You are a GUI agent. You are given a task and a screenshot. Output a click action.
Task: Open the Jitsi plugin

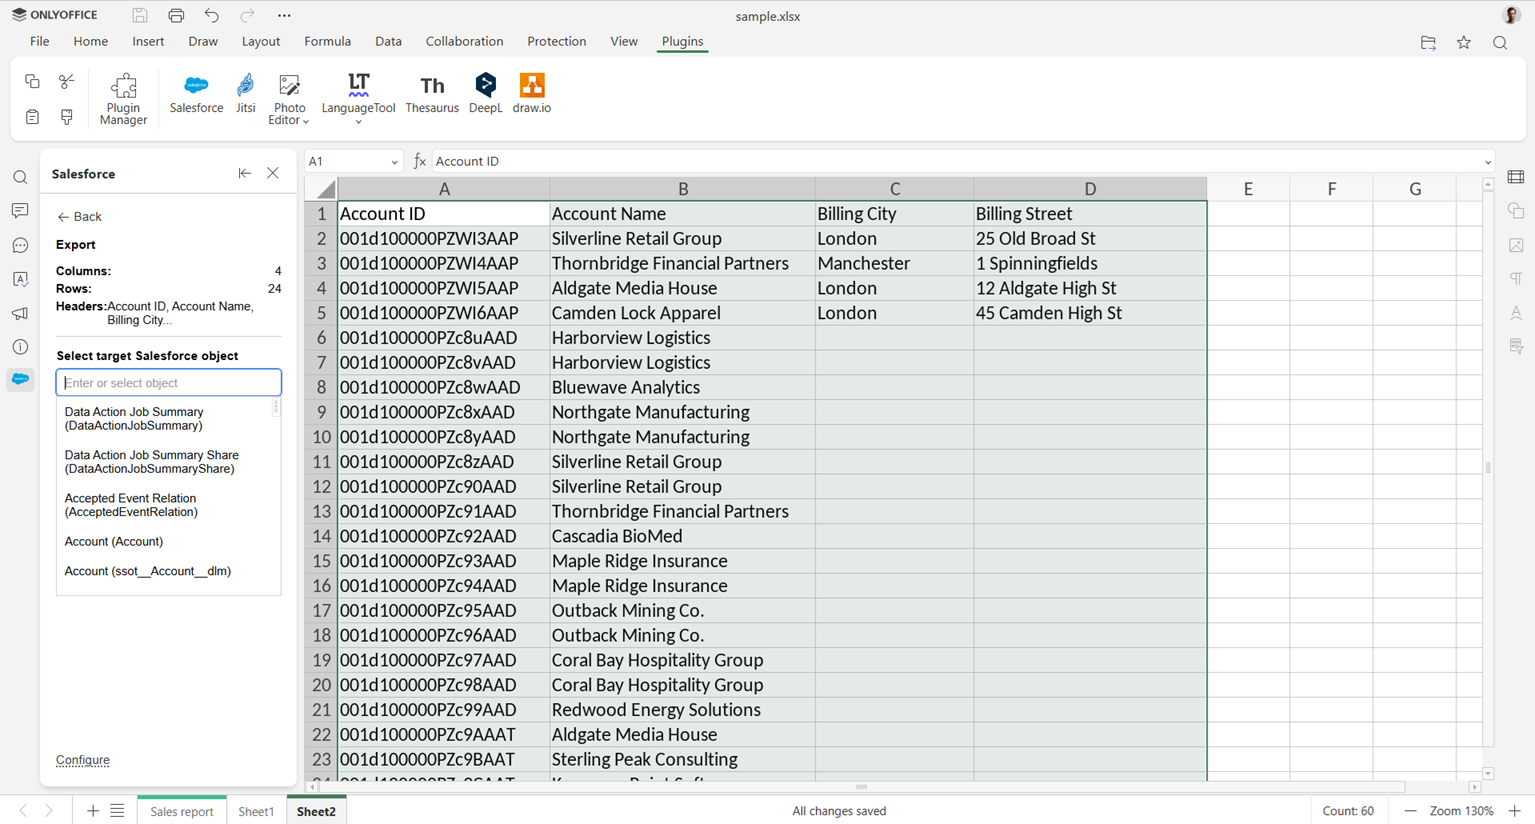[245, 94]
